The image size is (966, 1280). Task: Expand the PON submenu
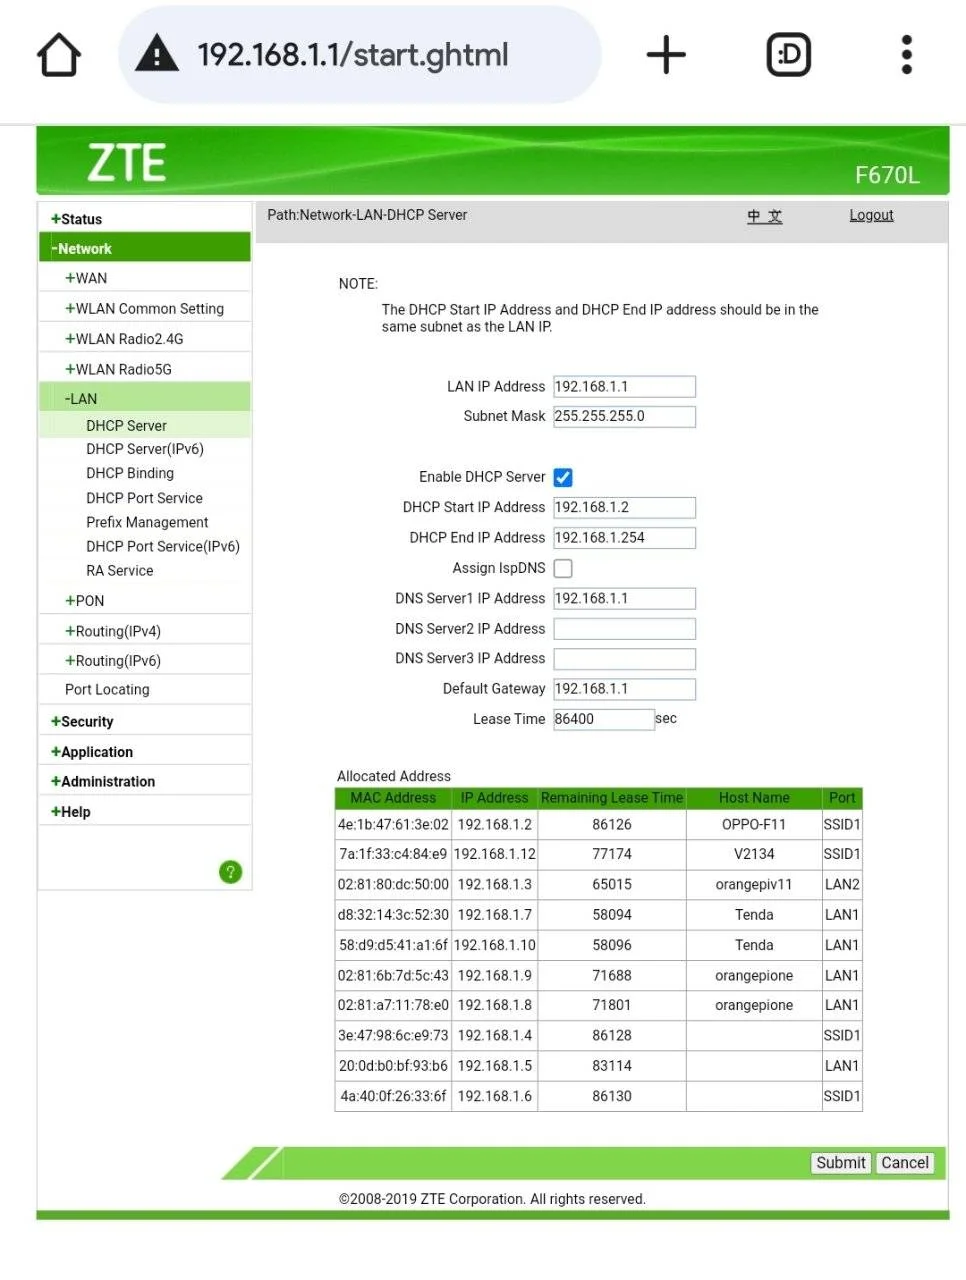pyautogui.click(x=84, y=601)
